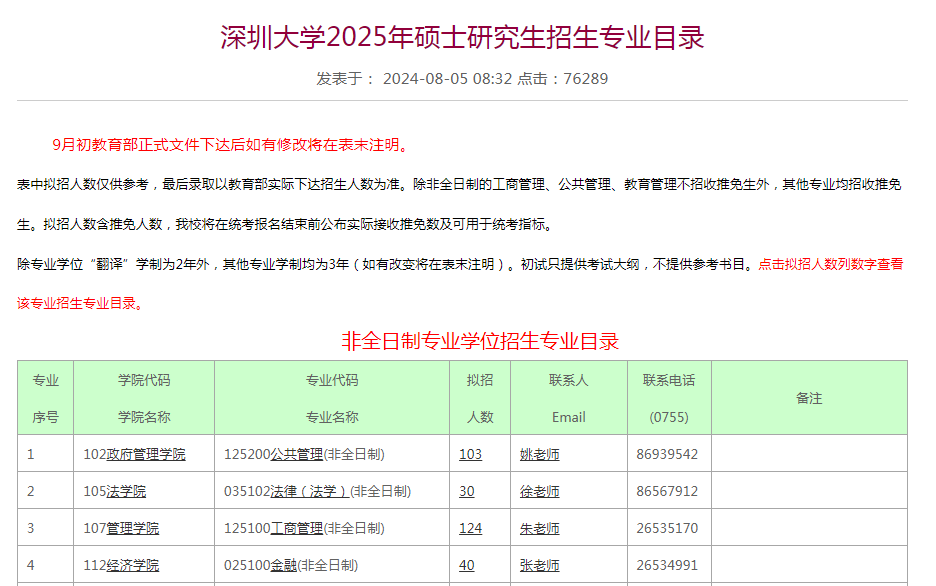The width and height of the screenshot is (936, 586).
Task: Click enrollment number 124
Action: click(x=470, y=528)
